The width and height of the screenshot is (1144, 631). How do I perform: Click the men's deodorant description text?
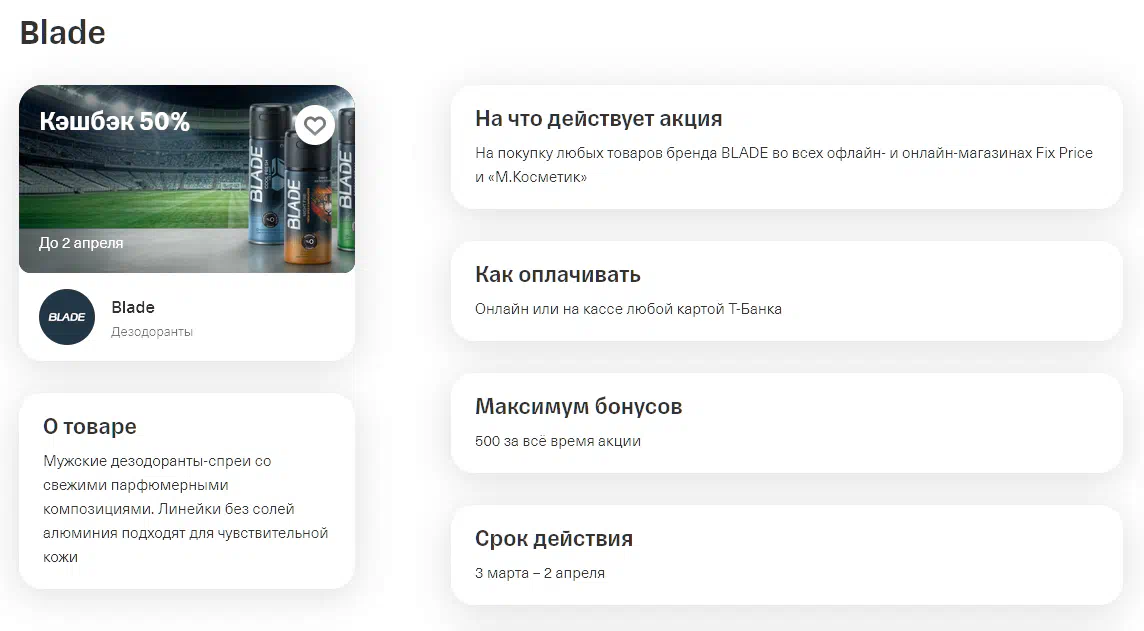coord(185,509)
